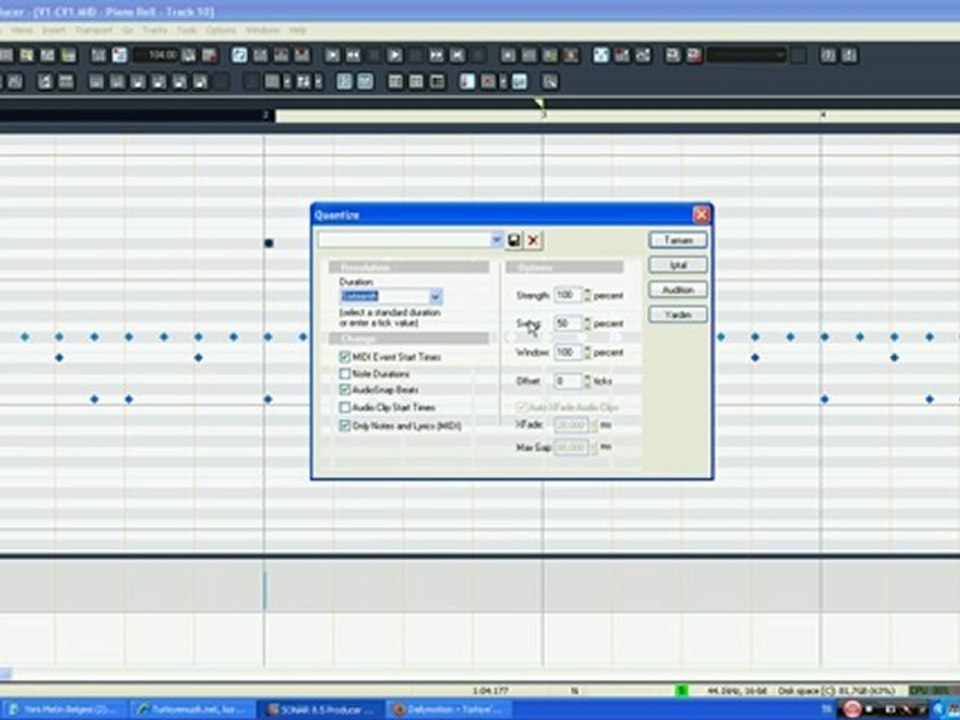The width and height of the screenshot is (960, 720).
Task: Open the dark dropdown in the top toolbar
Action: point(746,56)
